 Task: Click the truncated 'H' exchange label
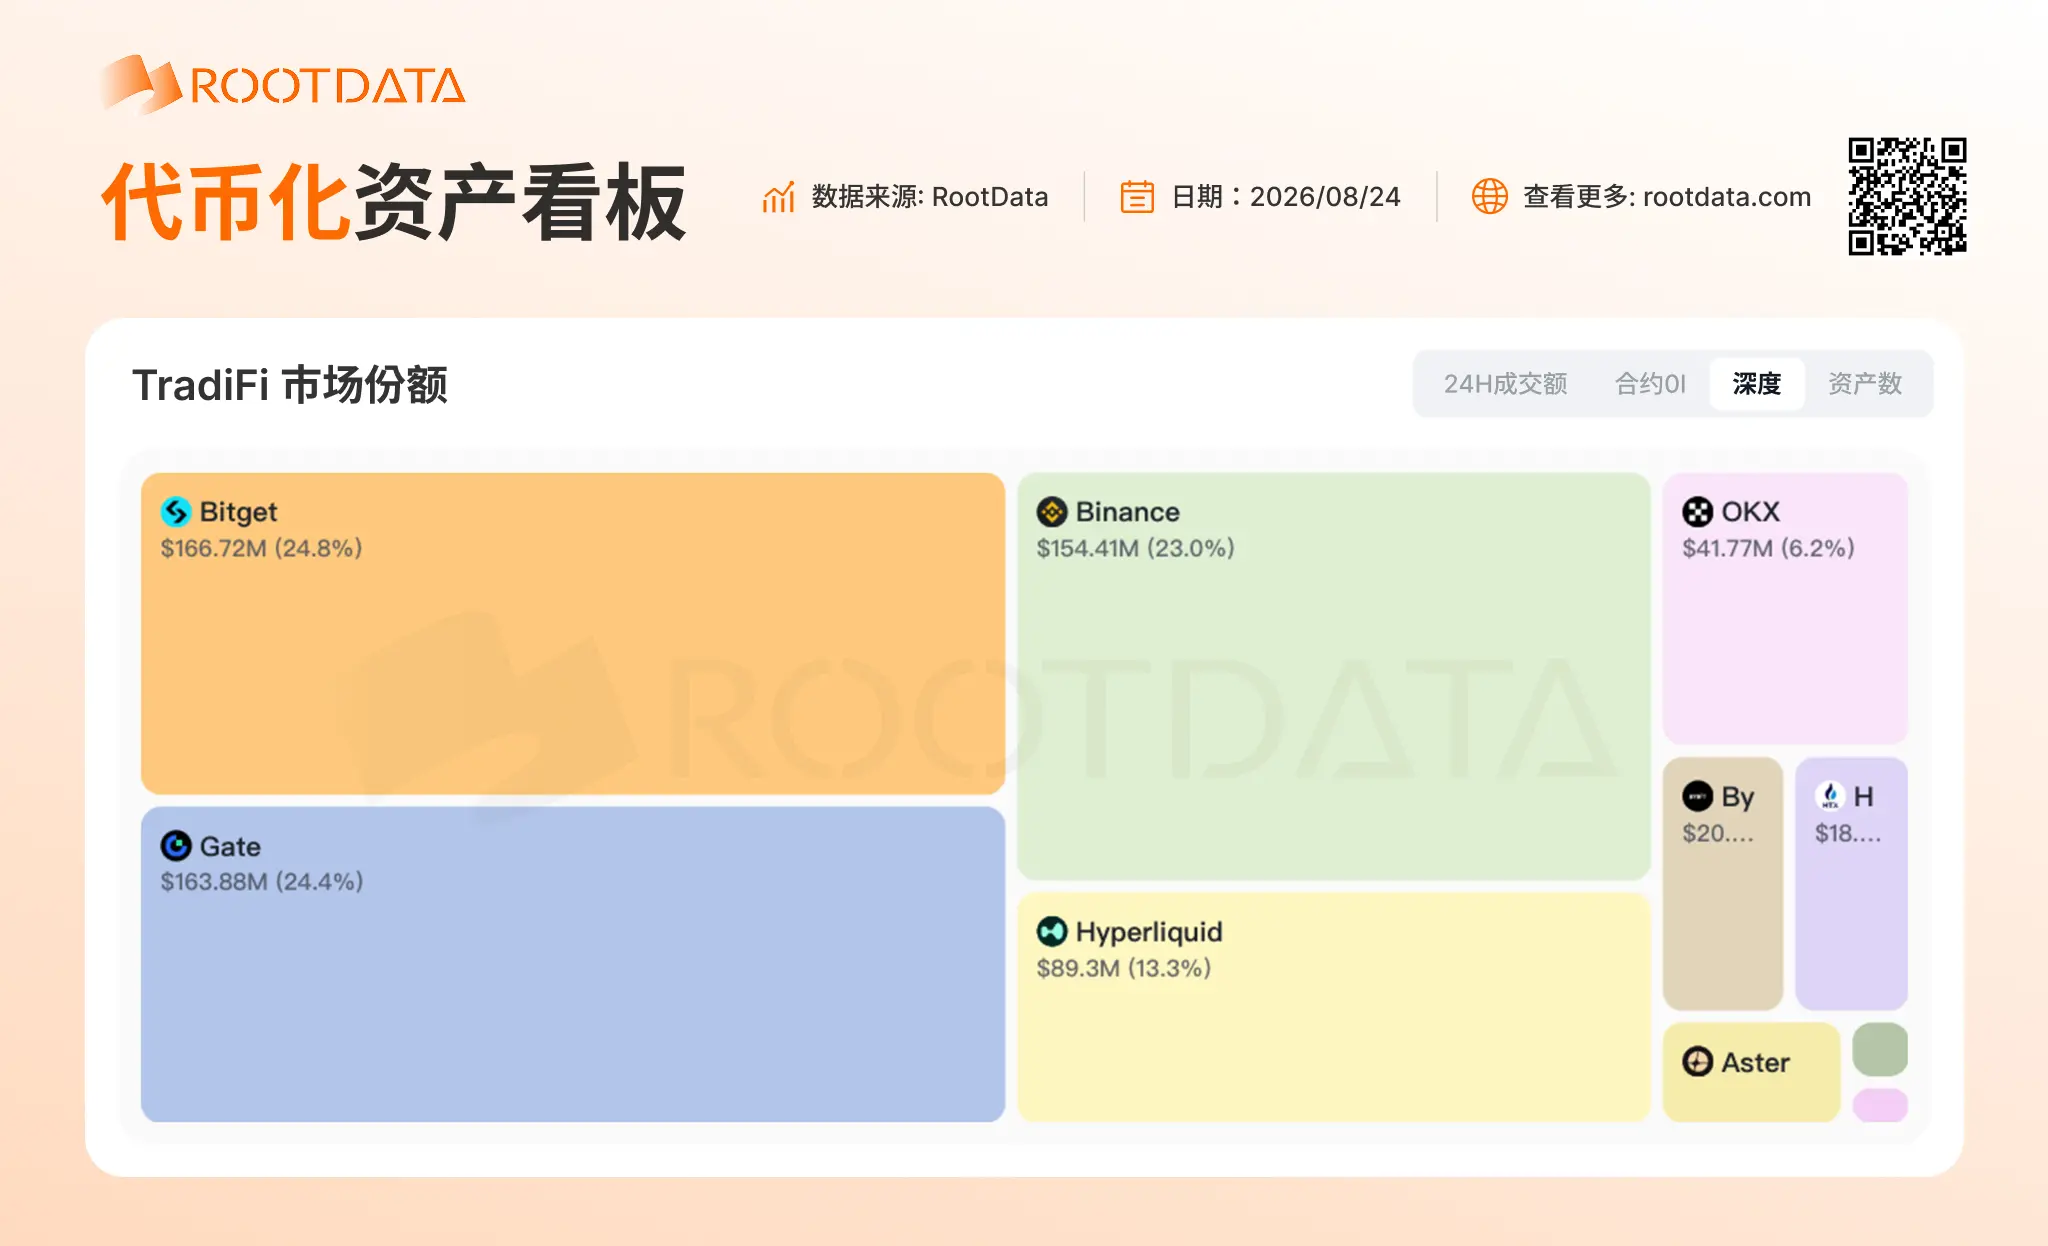pyautogui.click(x=1864, y=797)
